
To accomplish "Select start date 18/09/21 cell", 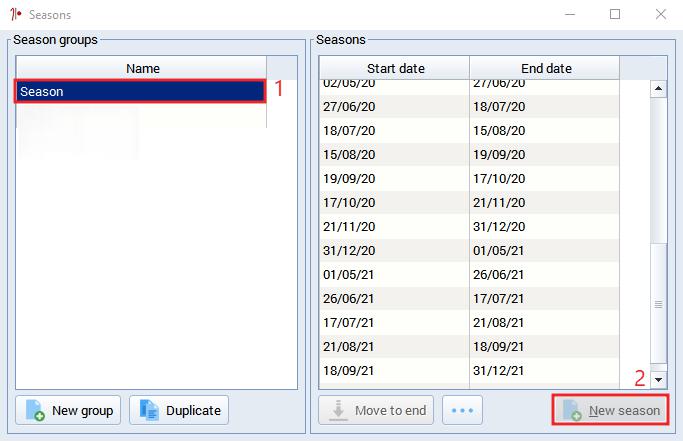I will click(x=394, y=370).
